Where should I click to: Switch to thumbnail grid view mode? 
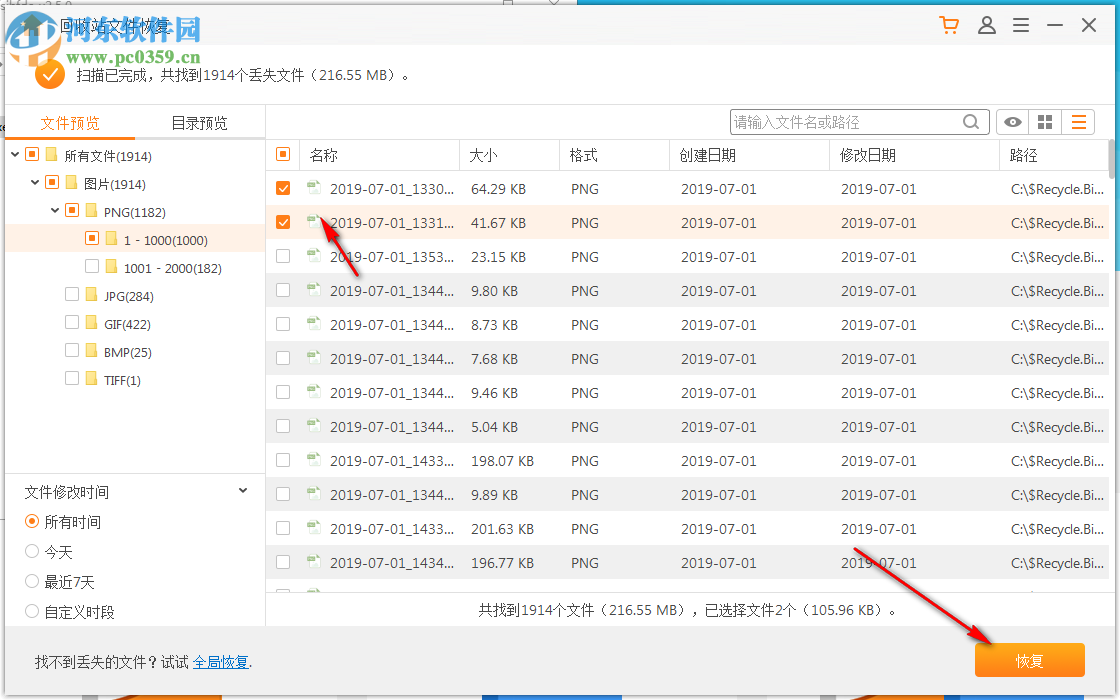(1045, 121)
